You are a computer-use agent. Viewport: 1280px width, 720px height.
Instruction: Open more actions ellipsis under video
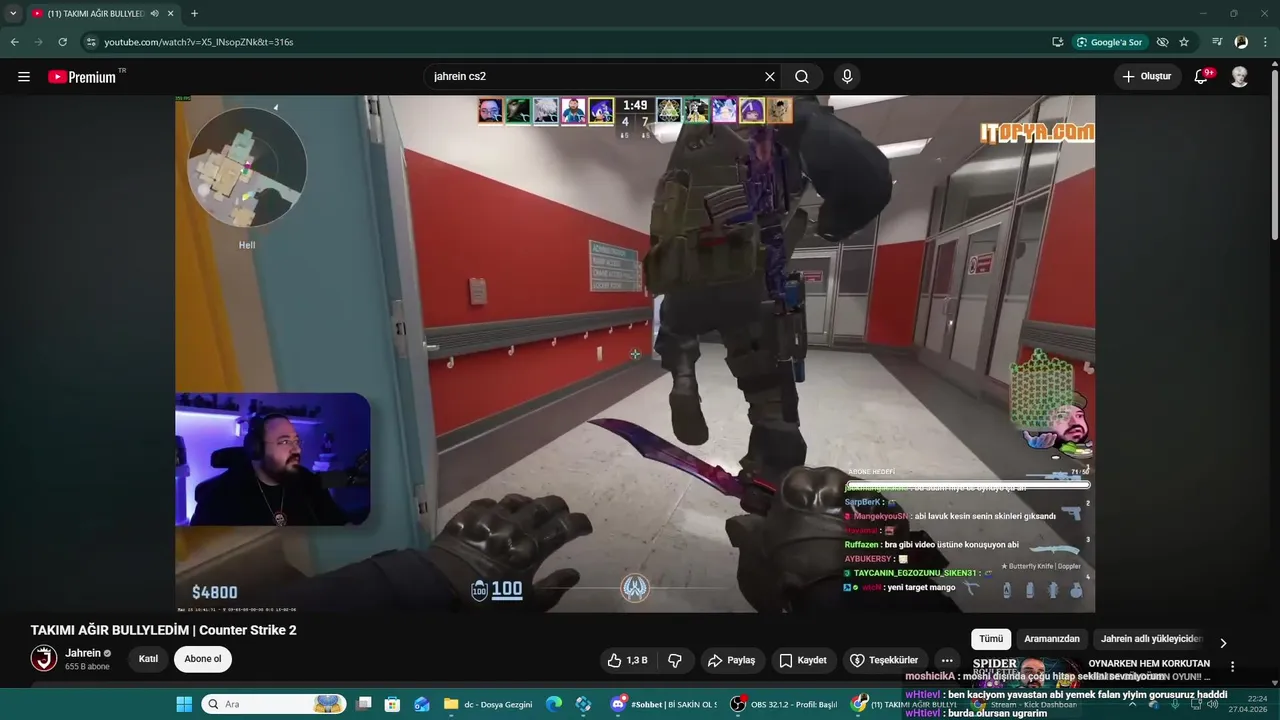pos(947,660)
